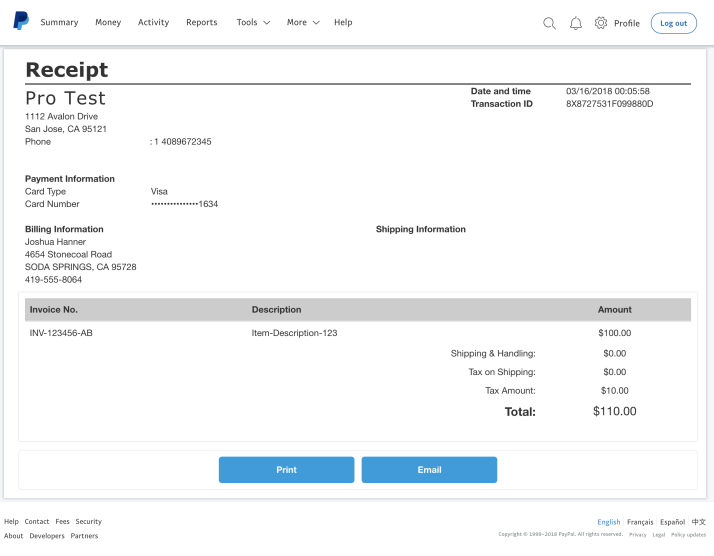Click Help in the top navigation

(x=343, y=22)
